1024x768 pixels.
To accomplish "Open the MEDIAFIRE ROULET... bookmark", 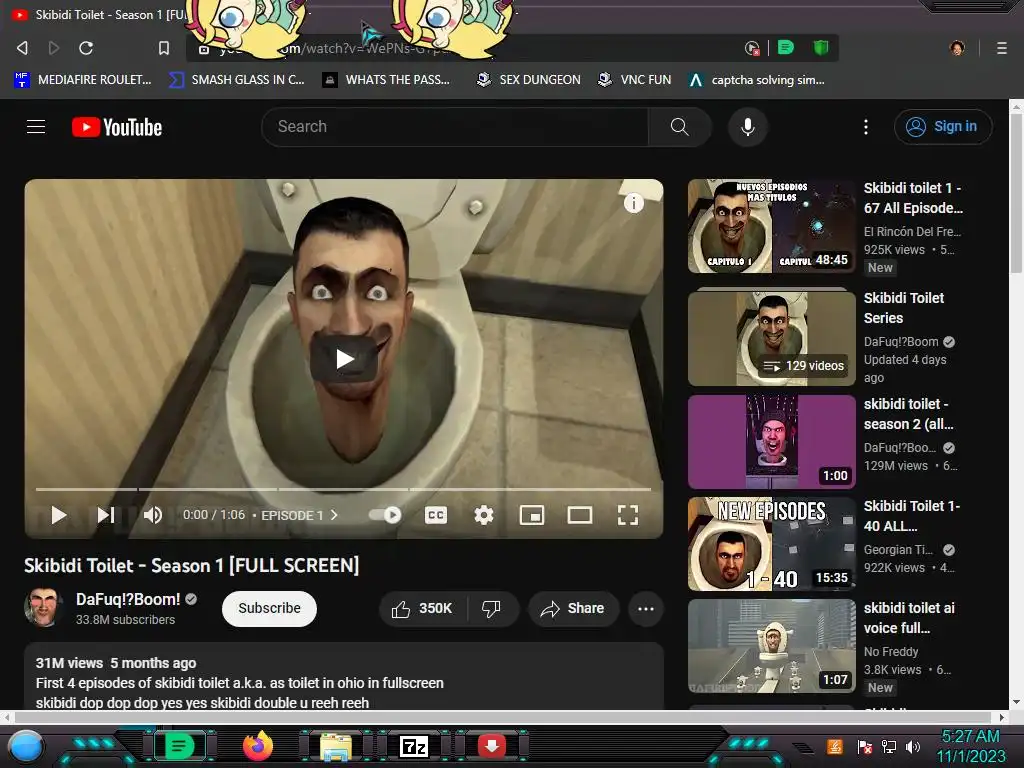I will coord(82,80).
